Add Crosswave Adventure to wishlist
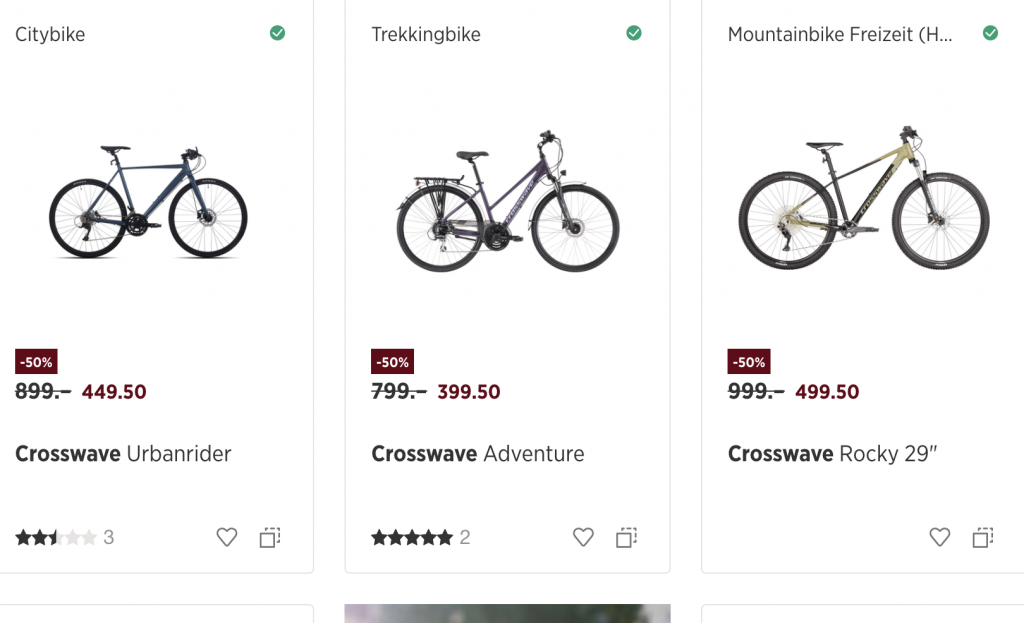 click(583, 537)
